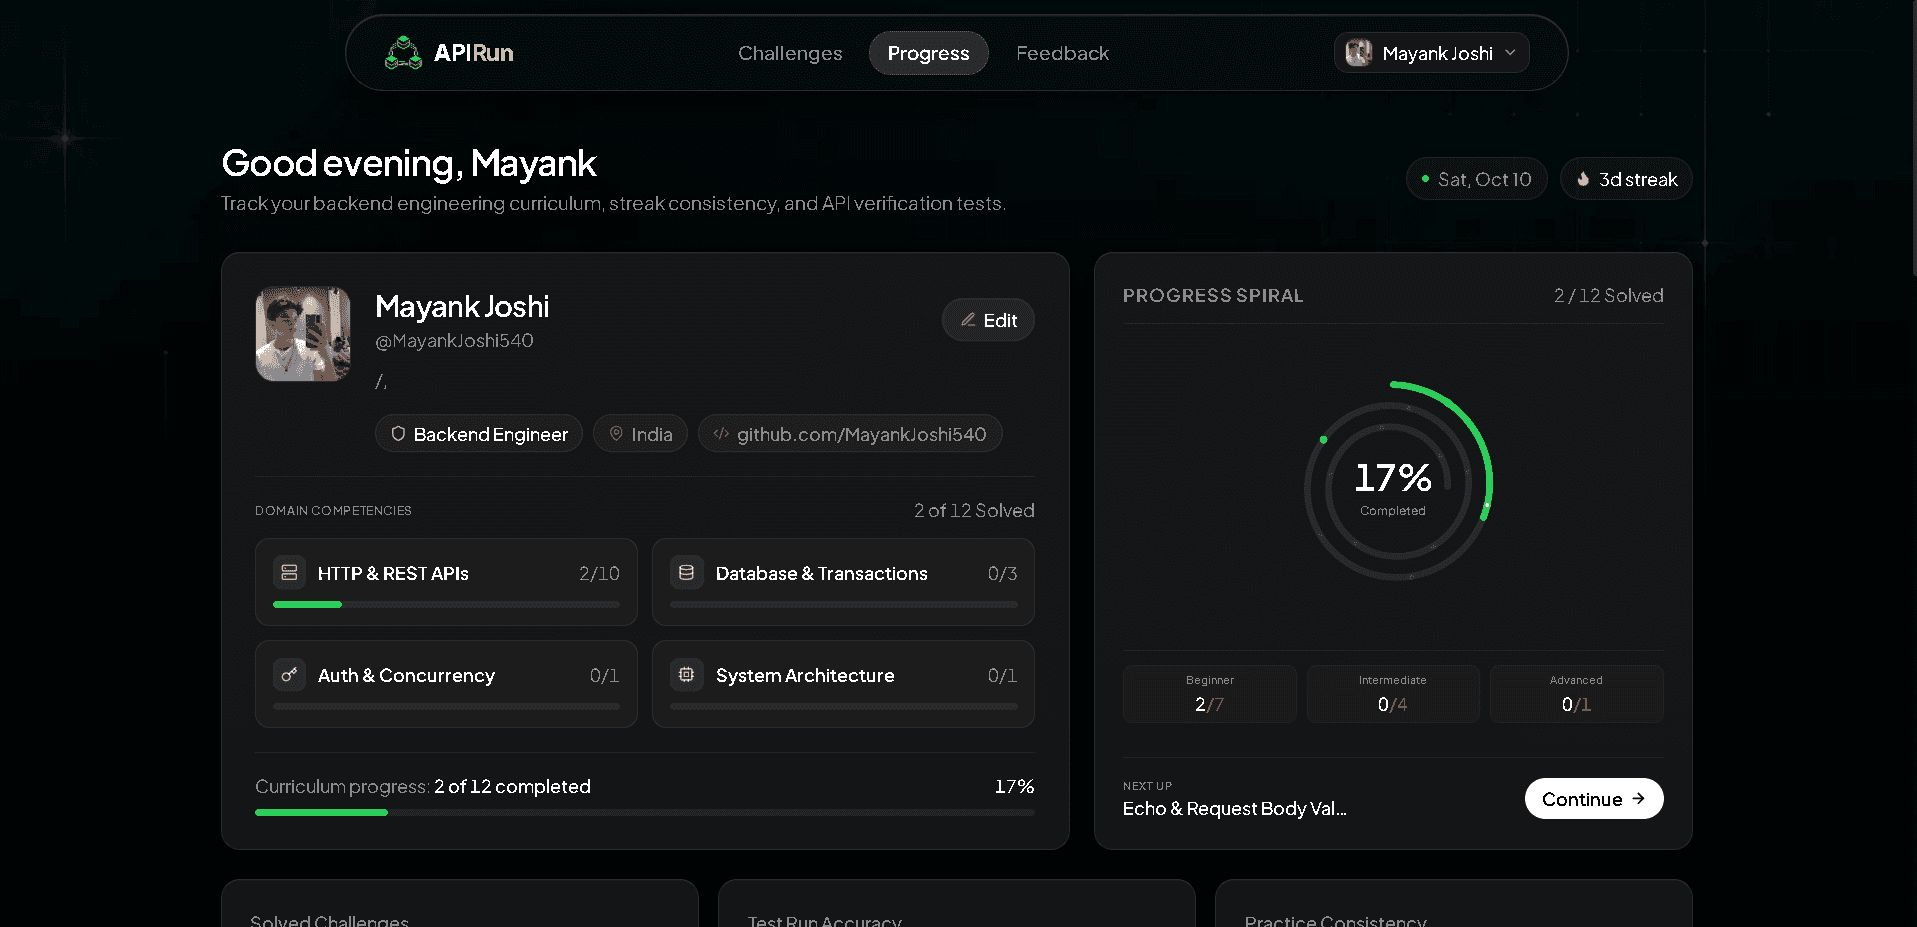Click the small avatar in the navbar
Screen dimensions: 1917x927
1358,53
